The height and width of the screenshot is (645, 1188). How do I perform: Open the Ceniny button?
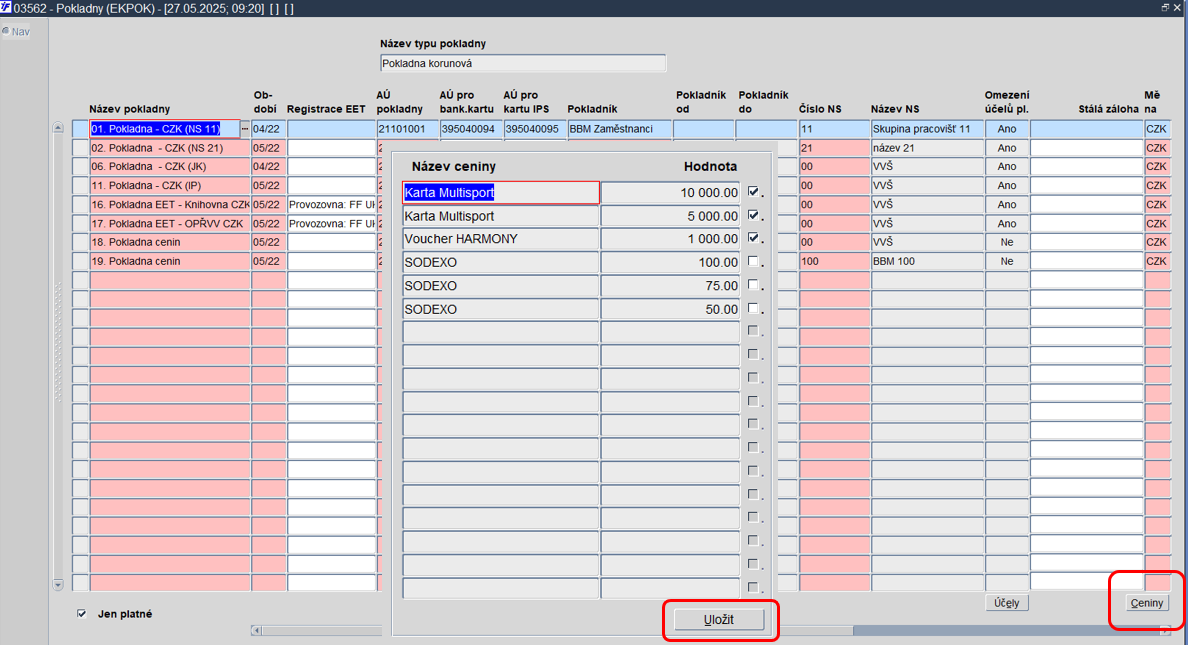click(x=1146, y=603)
